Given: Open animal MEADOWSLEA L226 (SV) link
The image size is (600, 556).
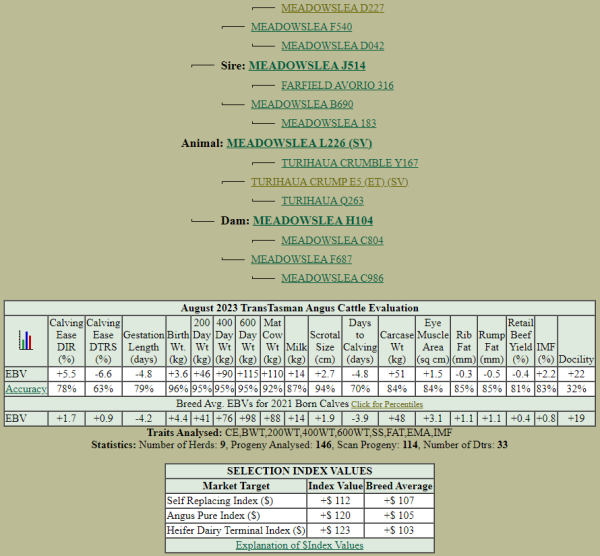Looking at the screenshot, I should 299,143.
